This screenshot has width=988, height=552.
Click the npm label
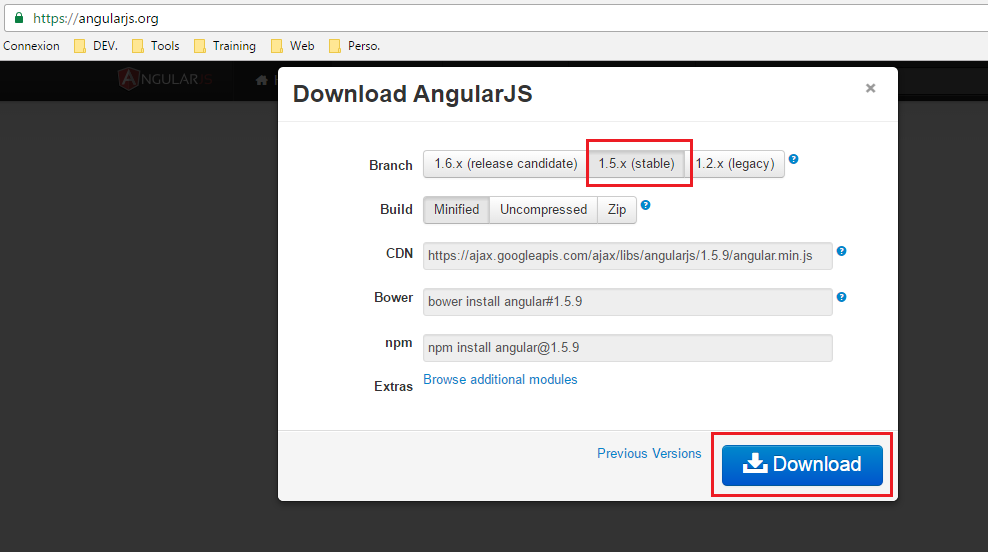coord(399,343)
